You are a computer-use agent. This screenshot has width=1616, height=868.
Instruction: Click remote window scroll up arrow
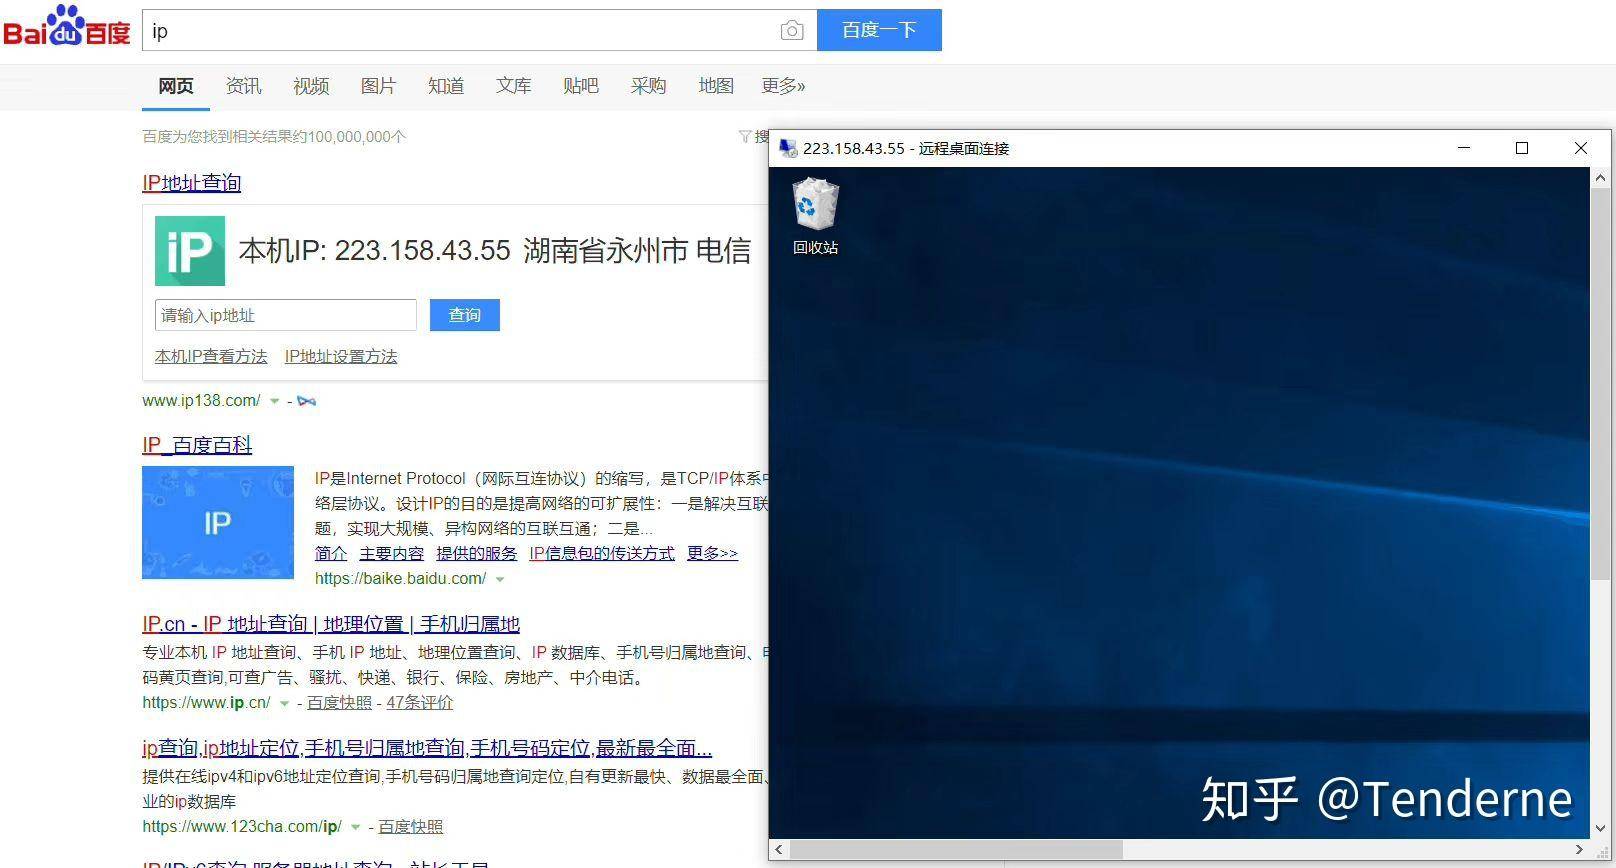click(1600, 178)
